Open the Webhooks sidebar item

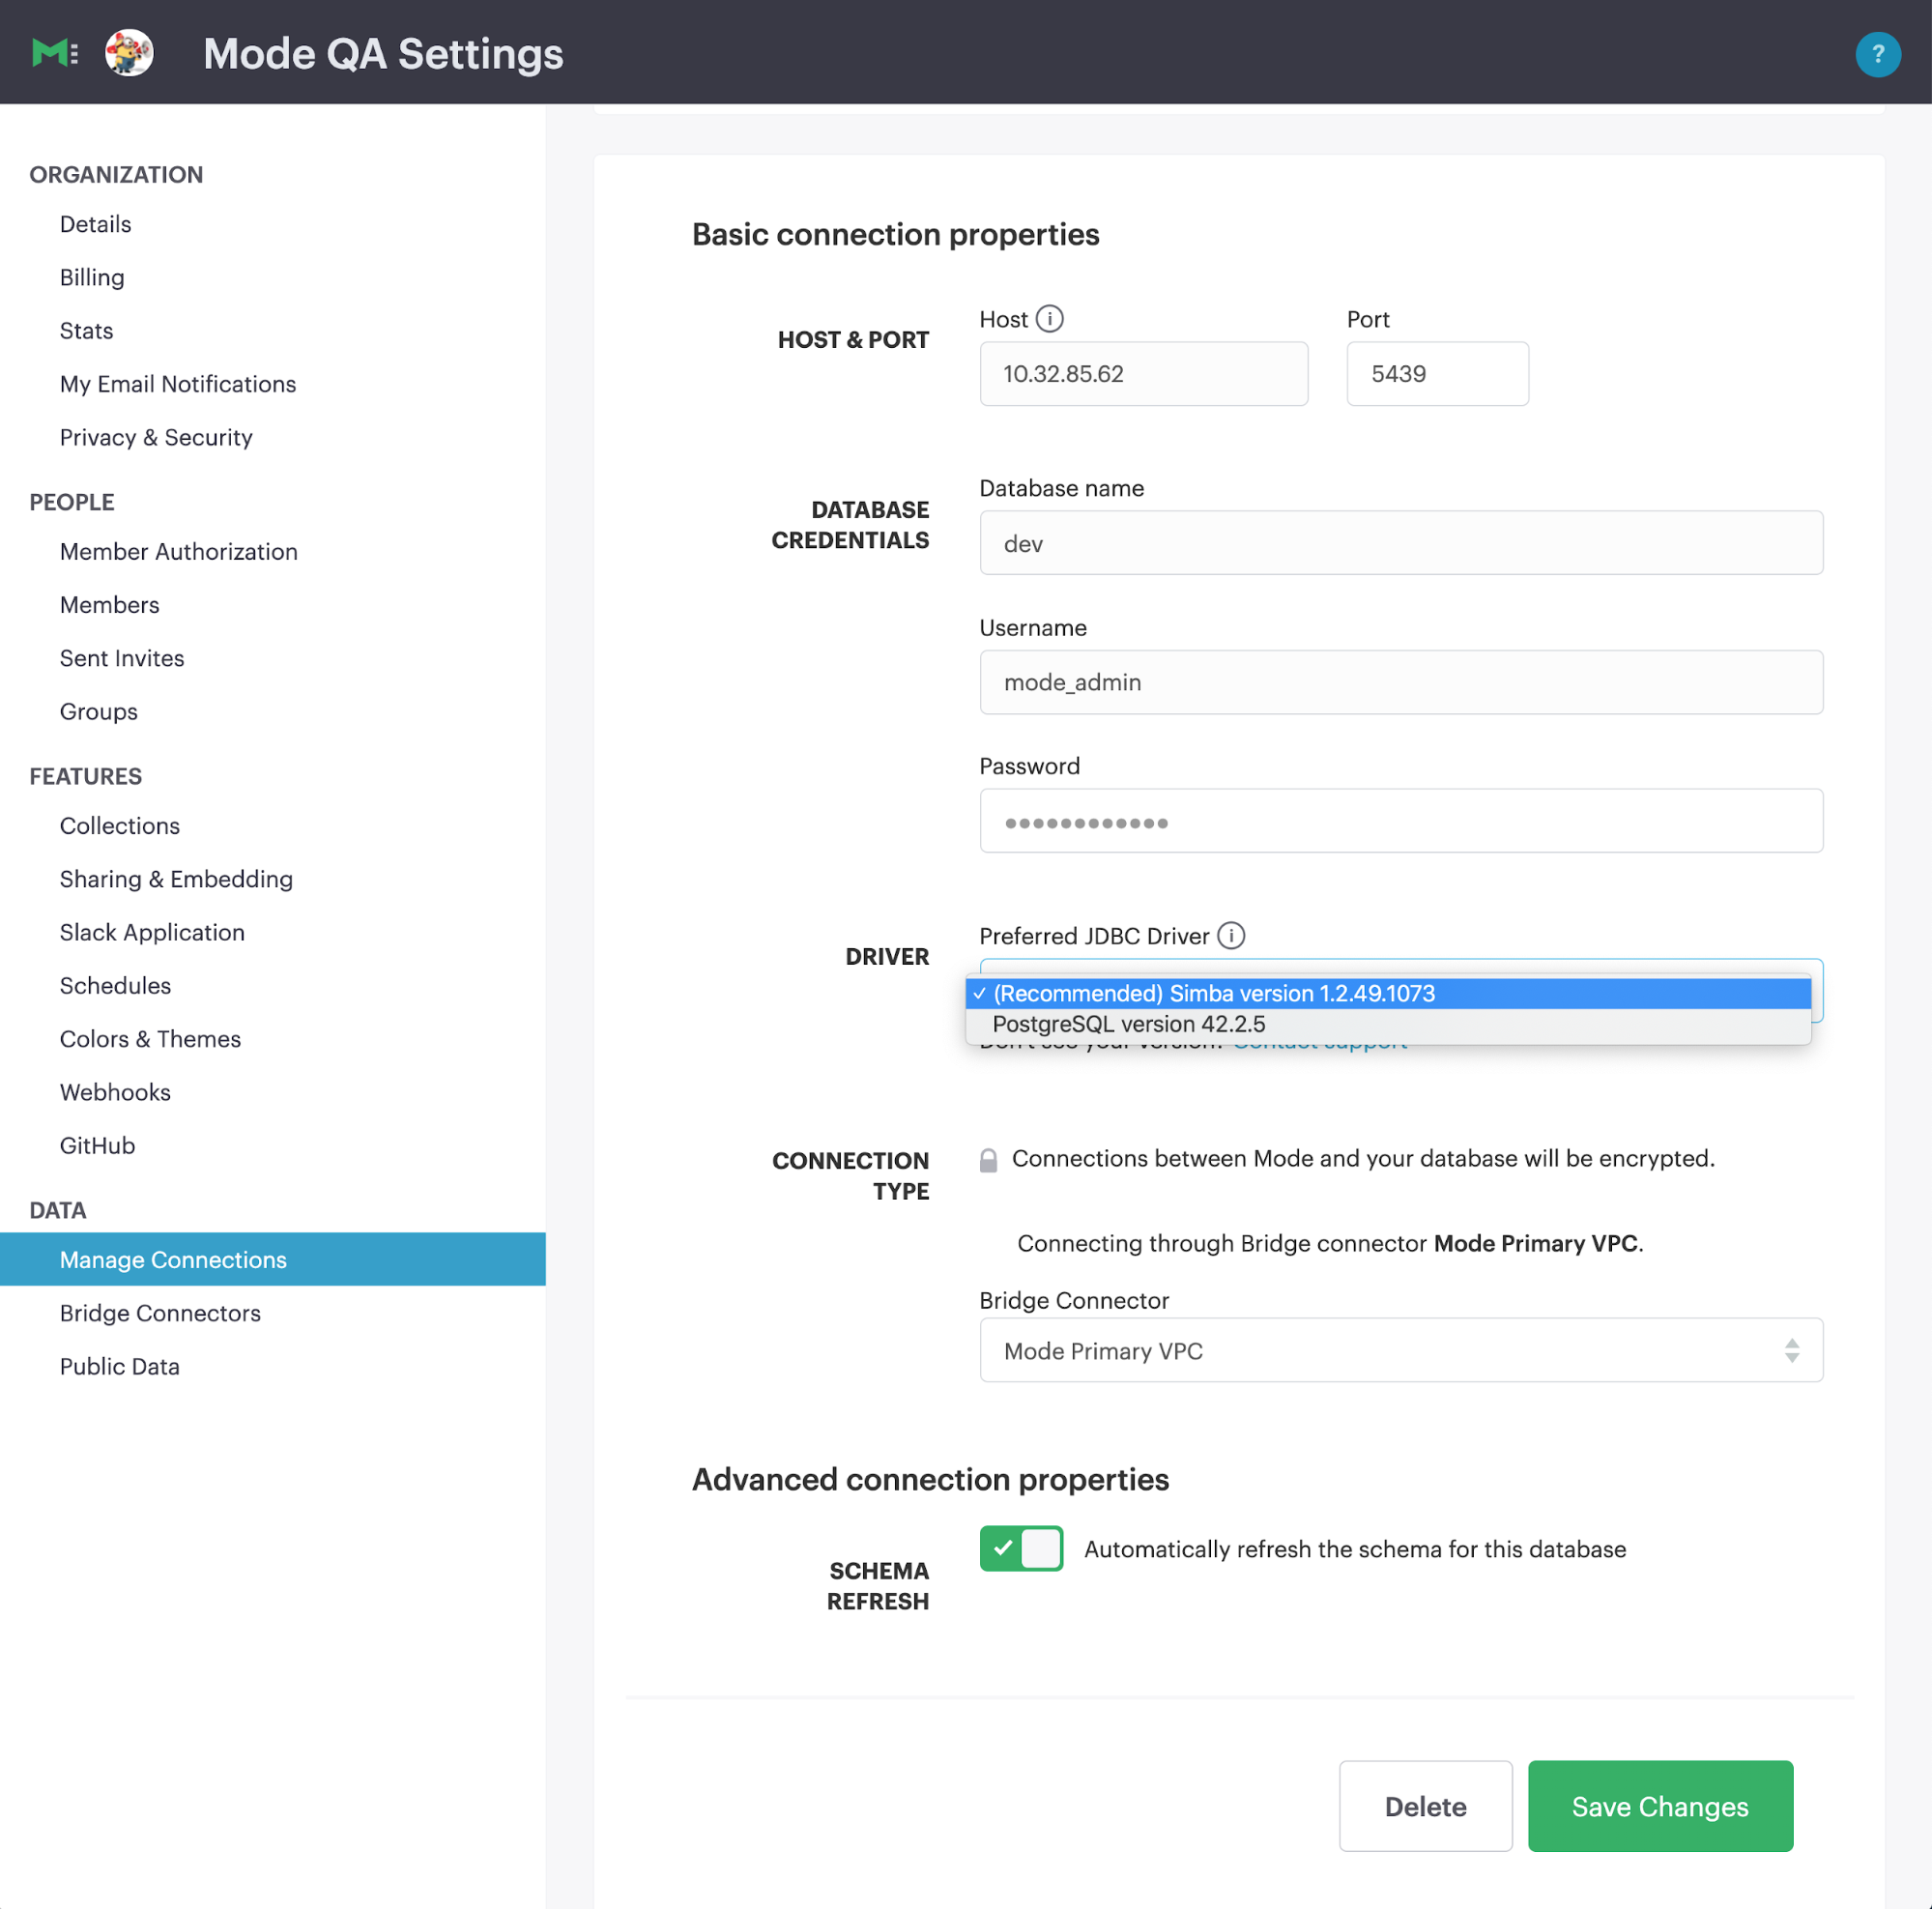[x=115, y=1093]
